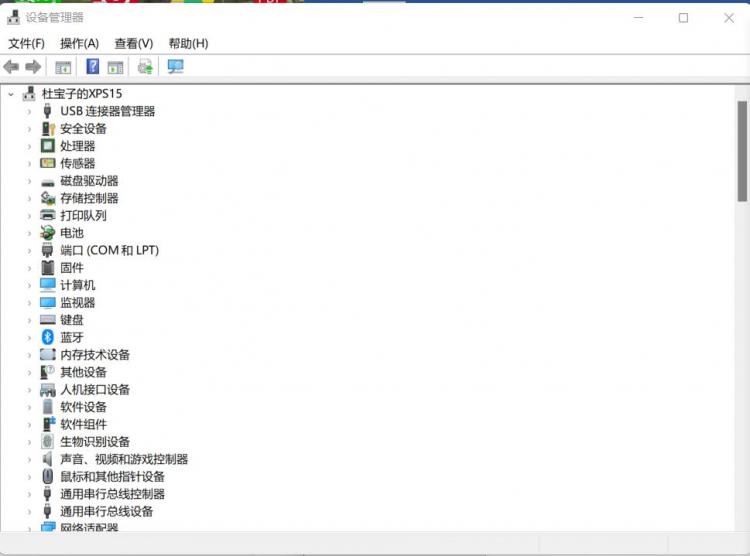The width and height of the screenshot is (750, 556).
Task: Expand the 监视器 tree node
Action: [29, 303]
